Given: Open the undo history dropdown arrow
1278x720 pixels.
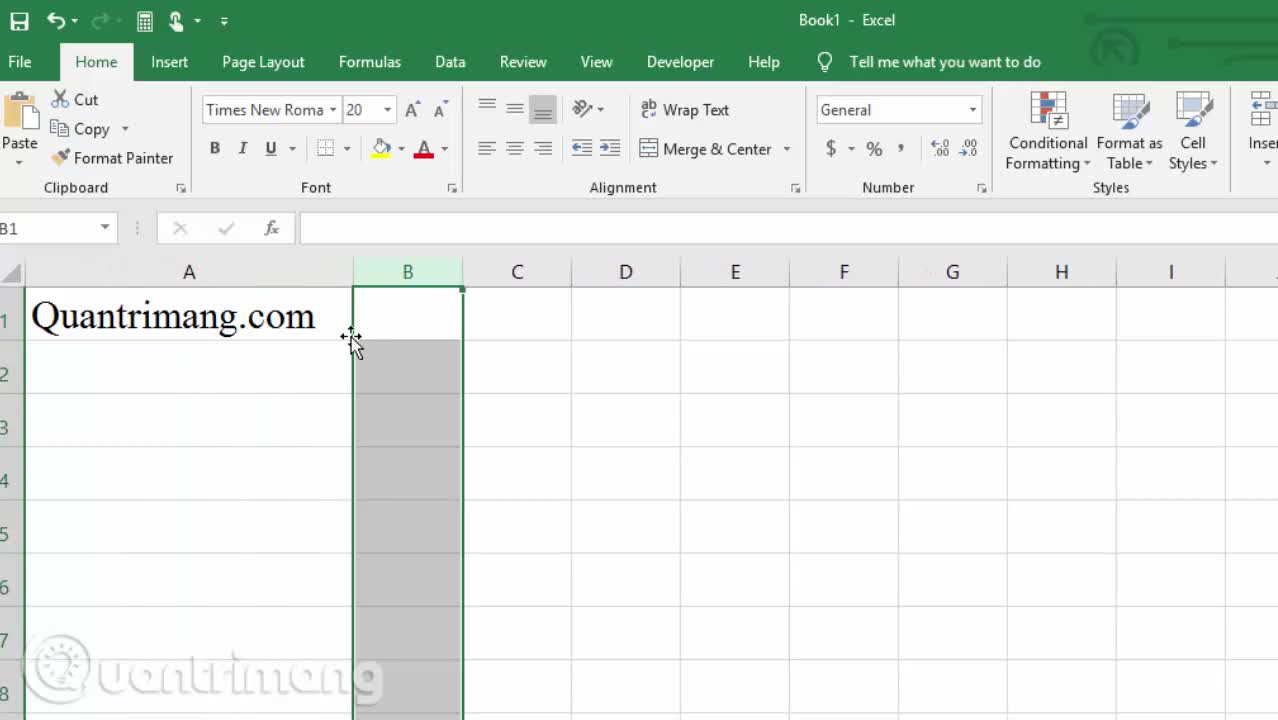Looking at the screenshot, I should 75,21.
